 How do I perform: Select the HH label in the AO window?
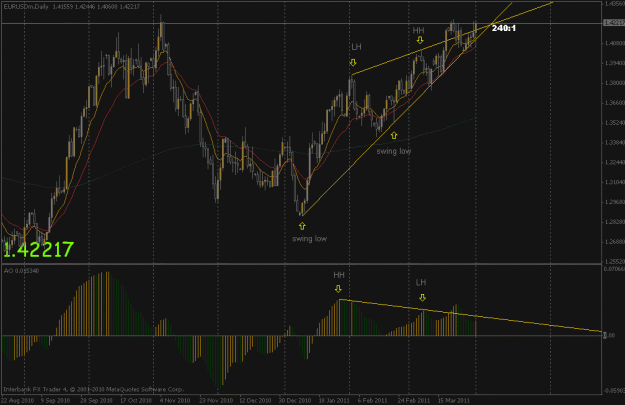(339, 275)
